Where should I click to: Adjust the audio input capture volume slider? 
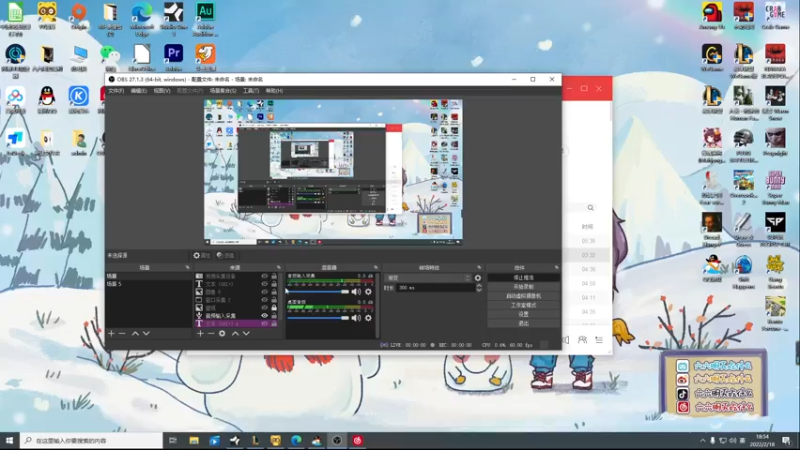click(318, 292)
